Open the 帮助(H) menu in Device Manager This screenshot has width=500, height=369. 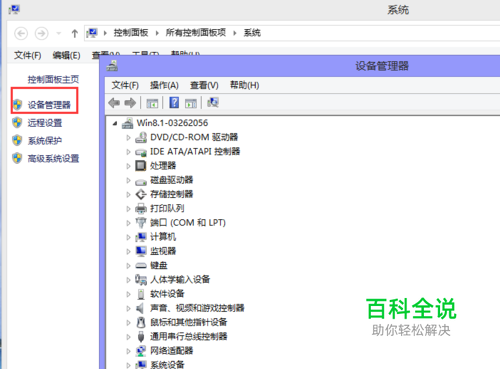(x=244, y=85)
